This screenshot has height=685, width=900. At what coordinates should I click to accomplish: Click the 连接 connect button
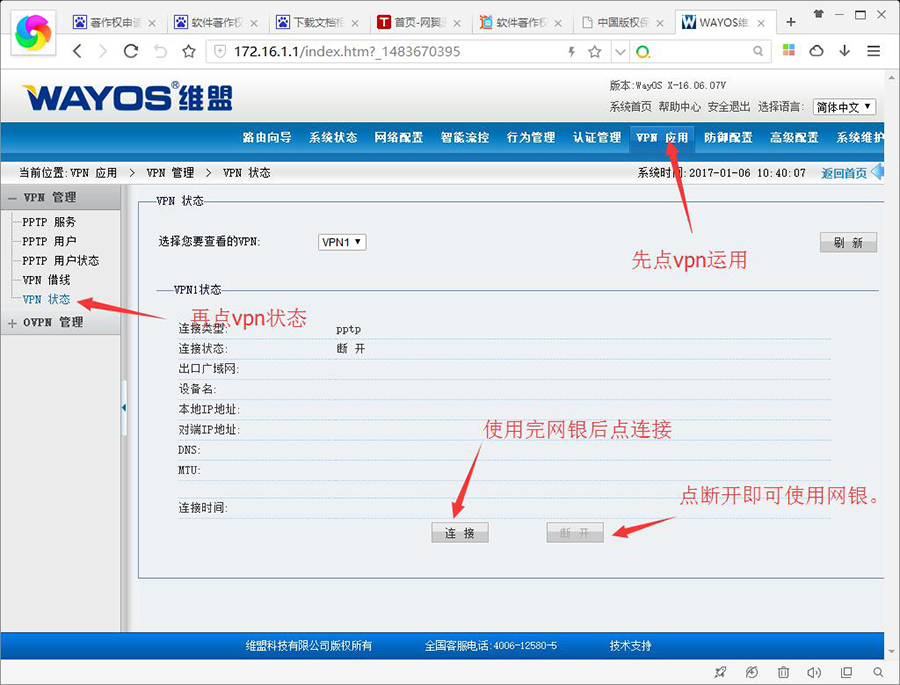click(460, 533)
